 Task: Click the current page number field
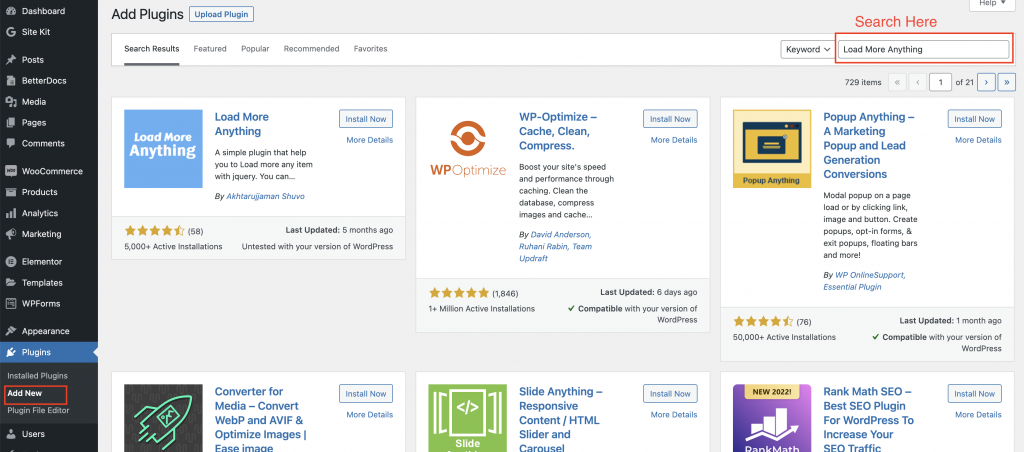(941, 82)
